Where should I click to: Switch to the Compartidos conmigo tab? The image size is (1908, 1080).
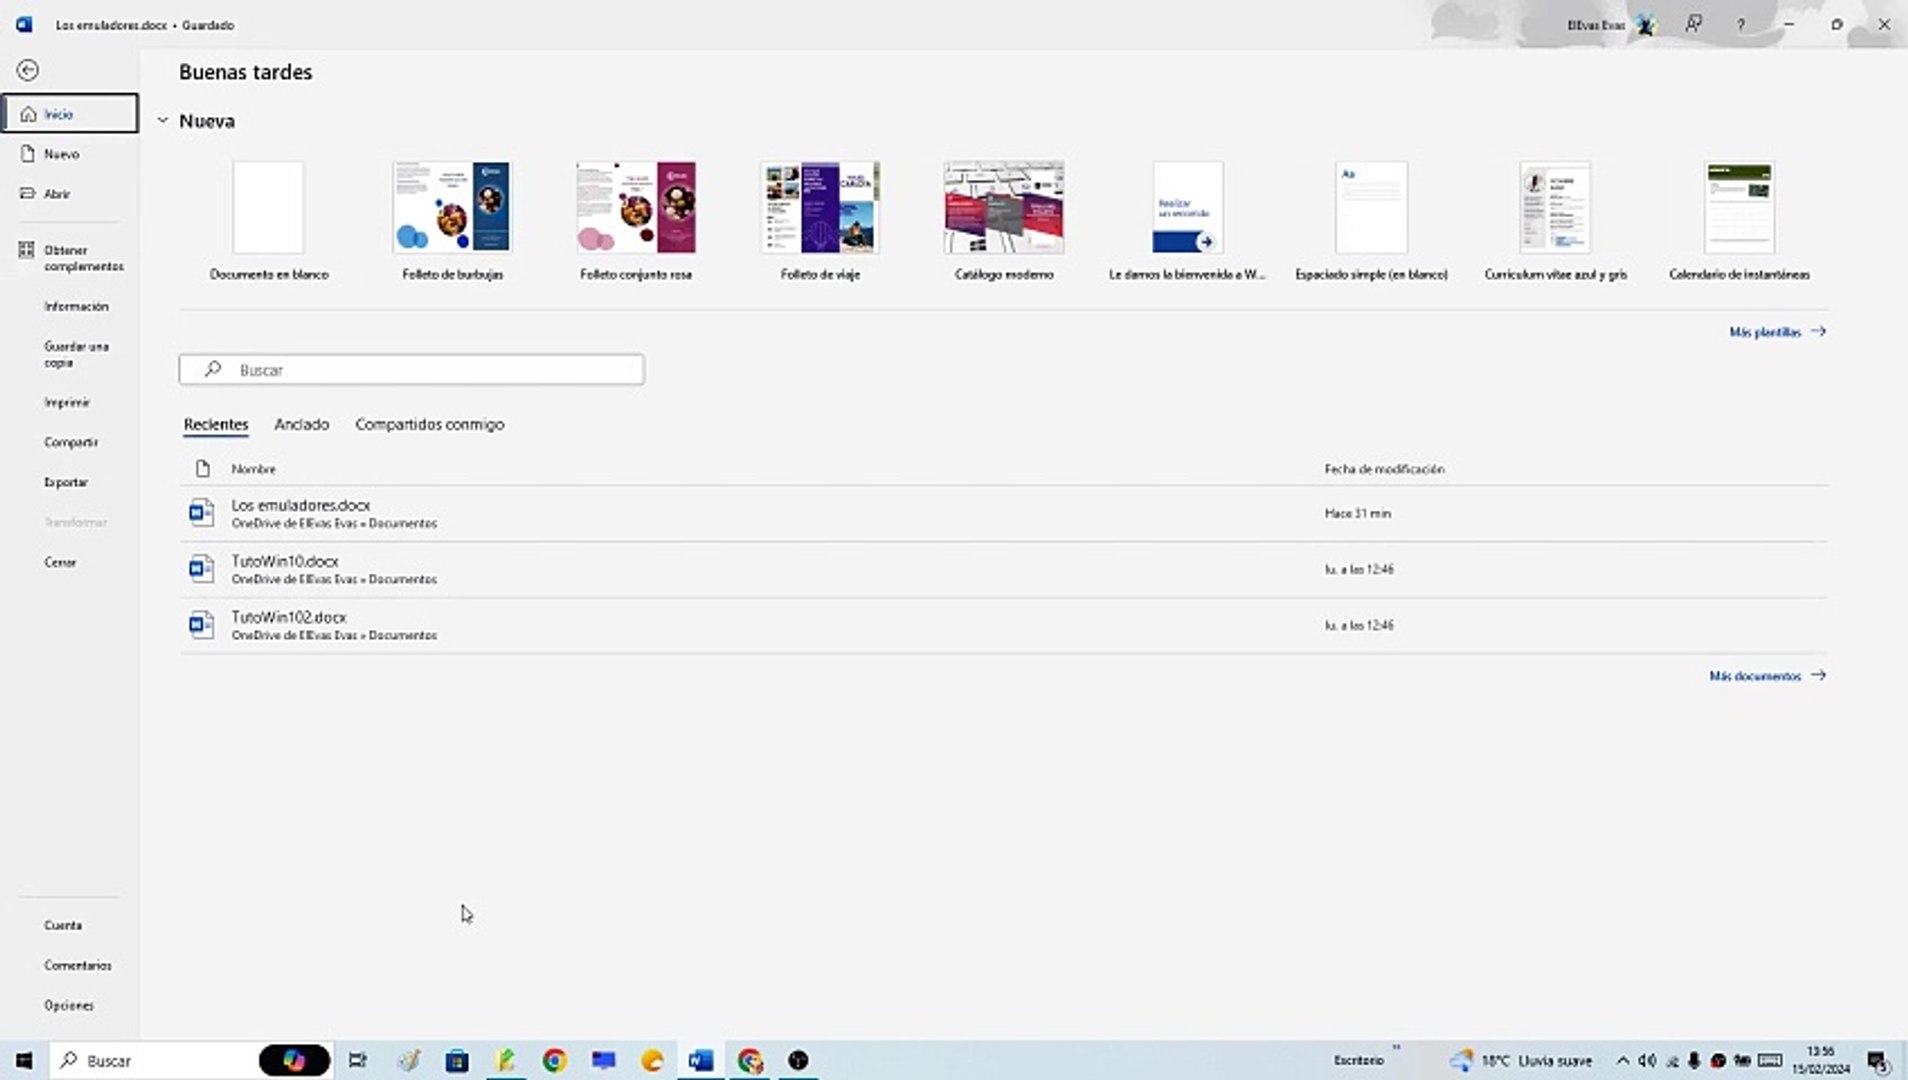tap(430, 425)
